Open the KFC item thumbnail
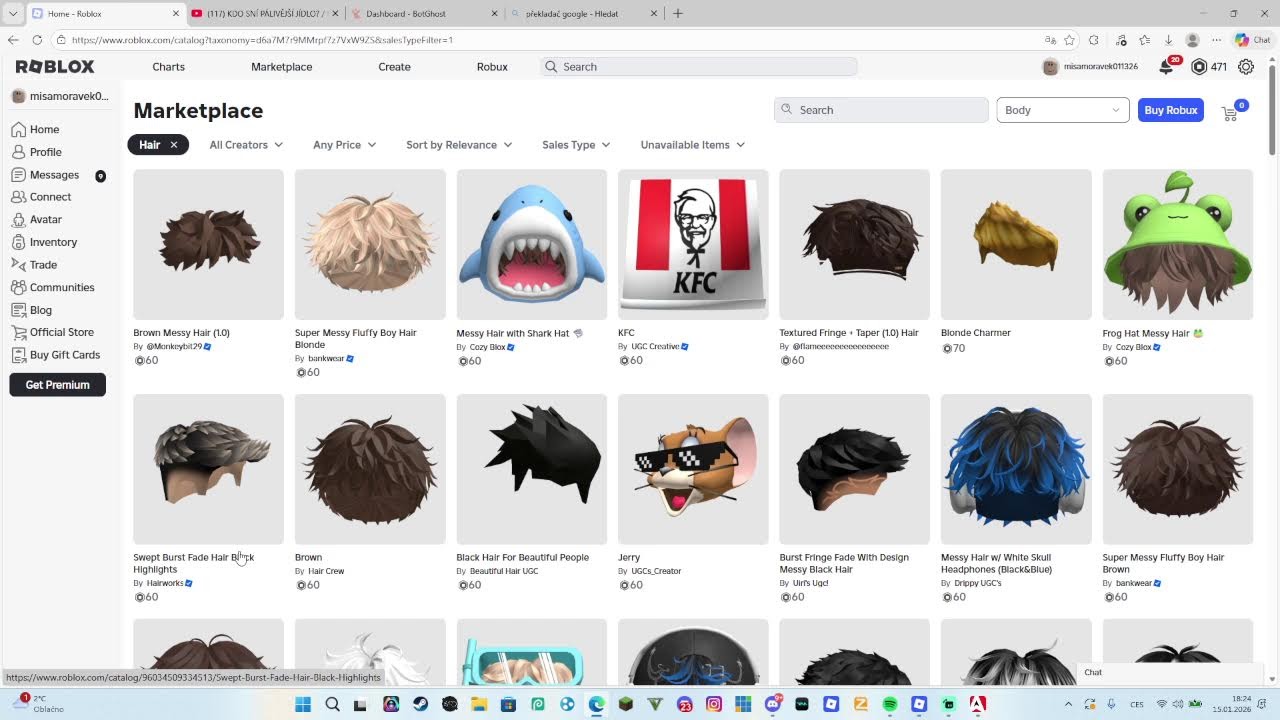This screenshot has height=720, width=1280. coord(693,245)
